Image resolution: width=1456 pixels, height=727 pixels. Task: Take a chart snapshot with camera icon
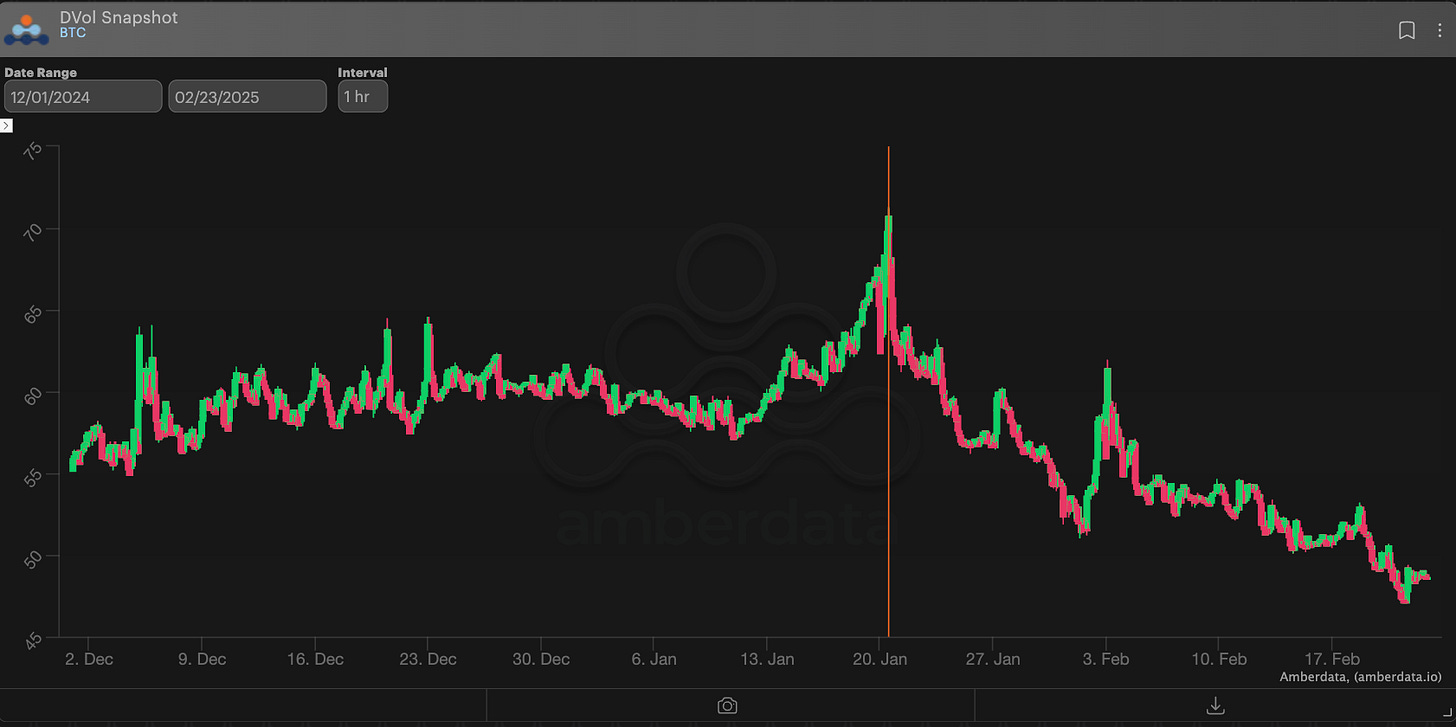[x=727, y=705]
